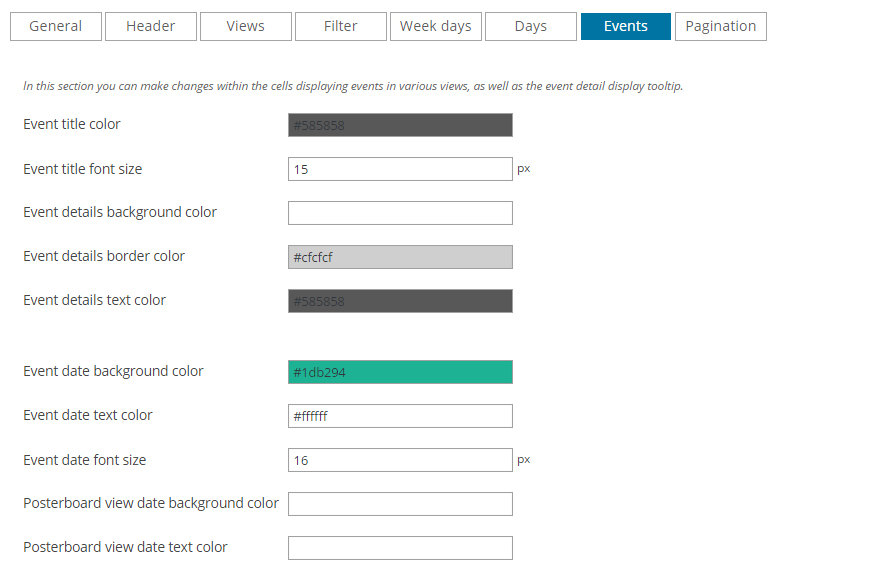Screen dimensions: 890x586
Task: Pick the Event details background color
Action: pos(400,213)
